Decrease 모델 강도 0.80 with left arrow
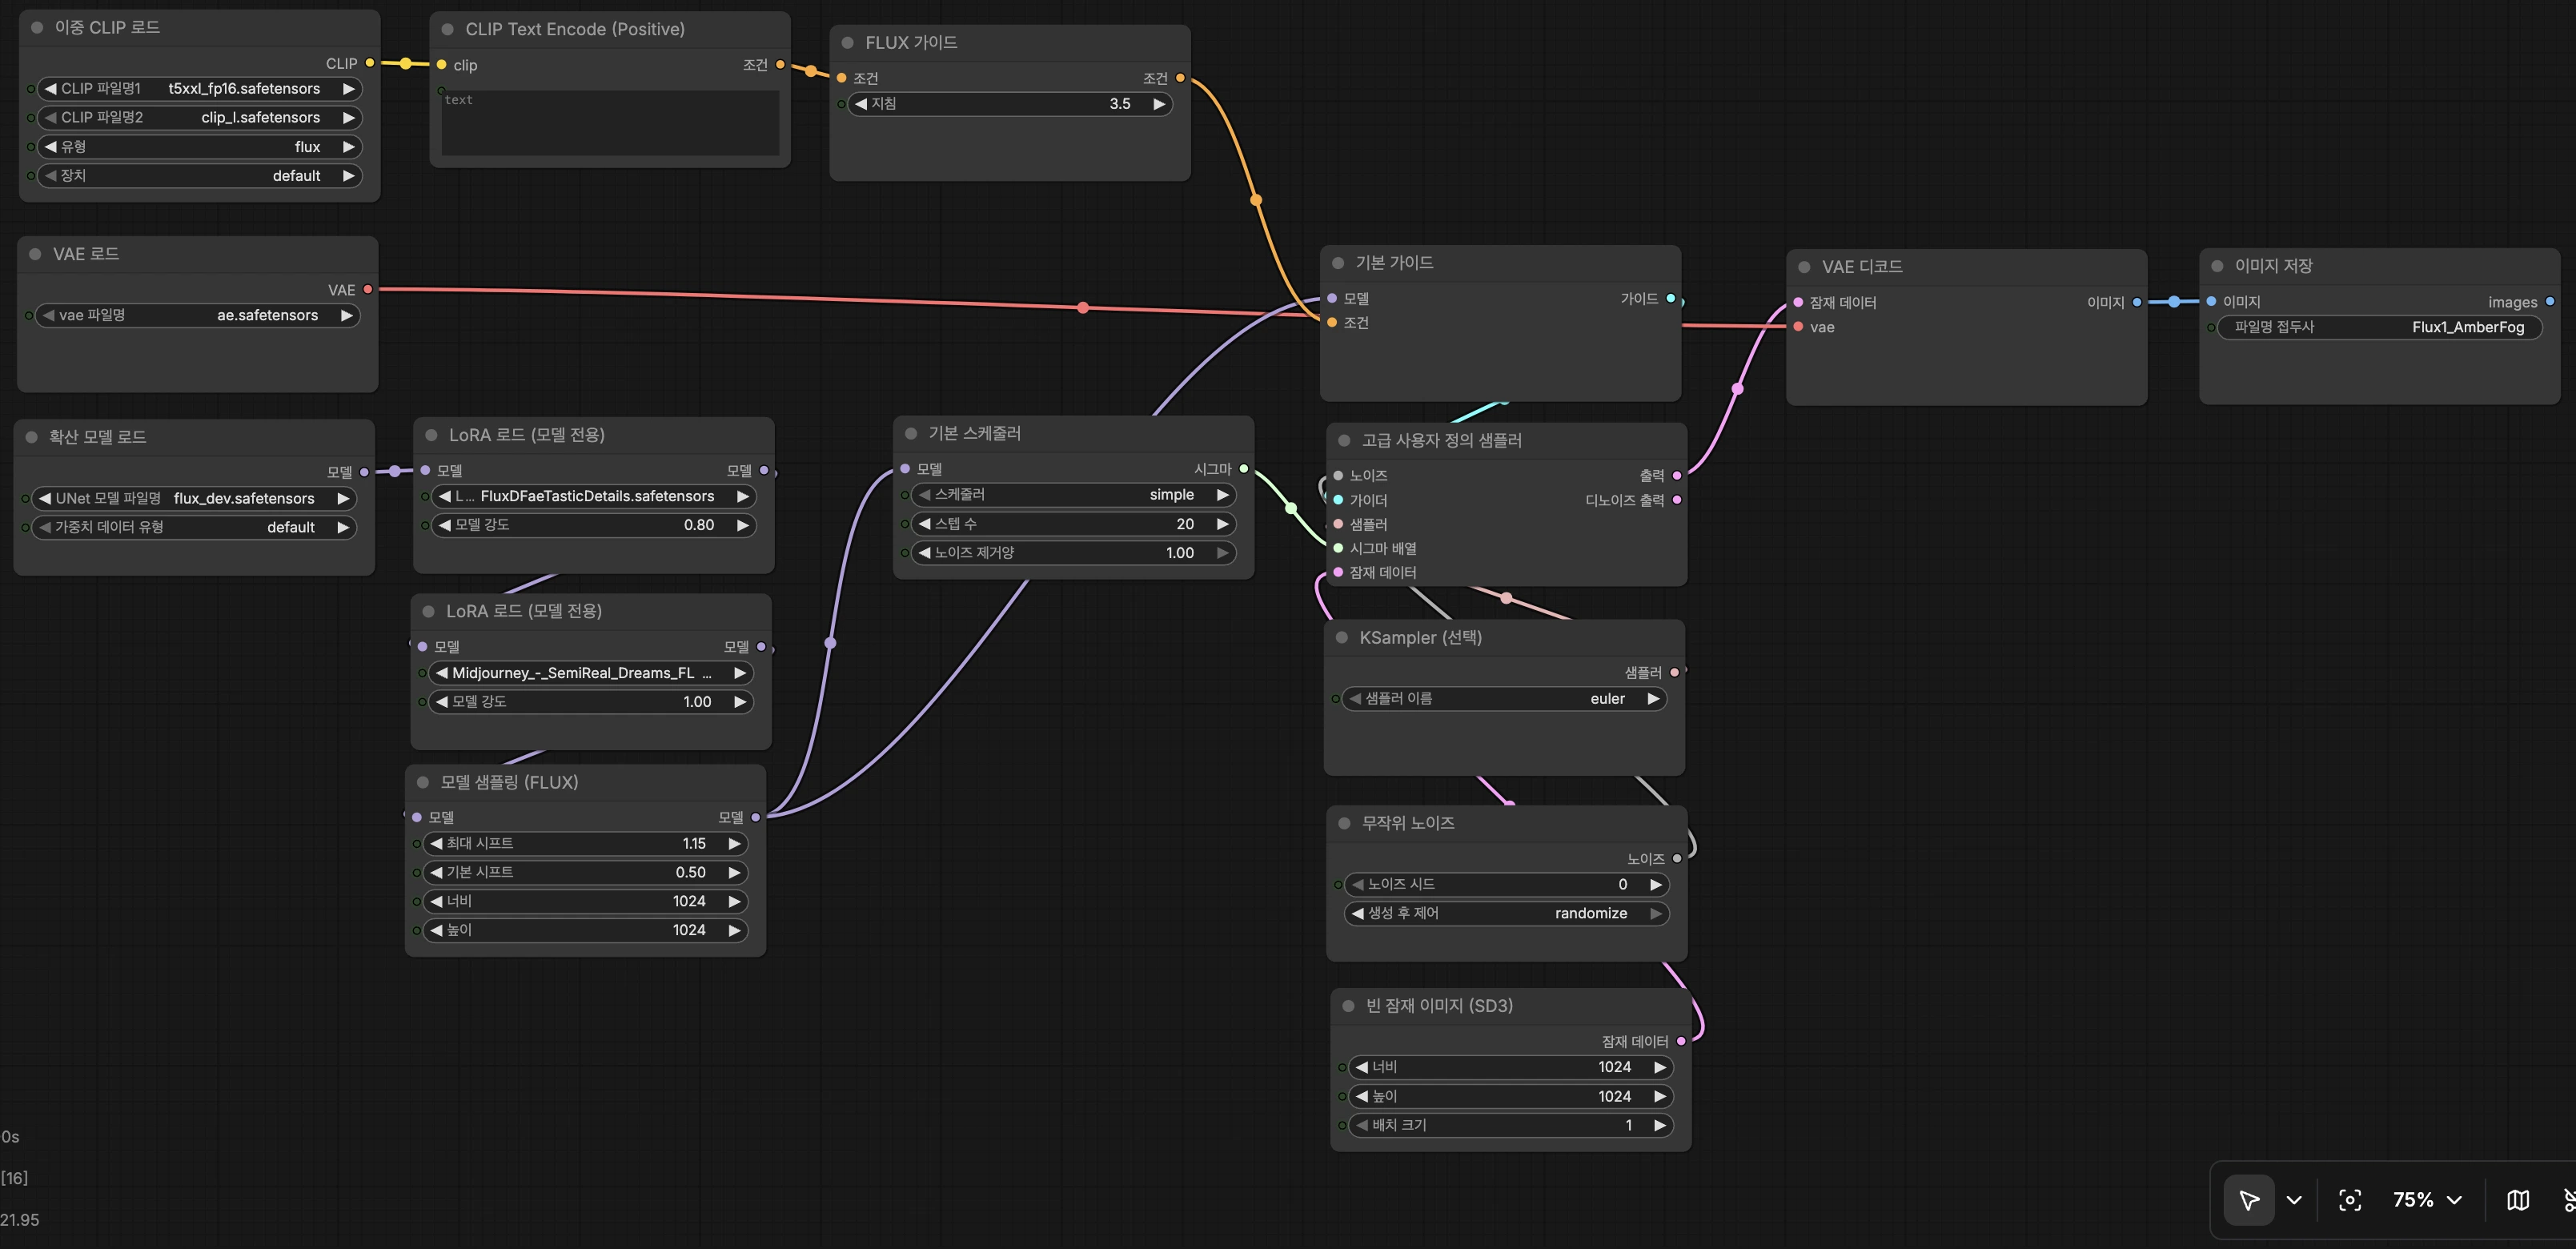Image resolution: width=2576 pixels, height=1249 pixels. pos(444,525)
